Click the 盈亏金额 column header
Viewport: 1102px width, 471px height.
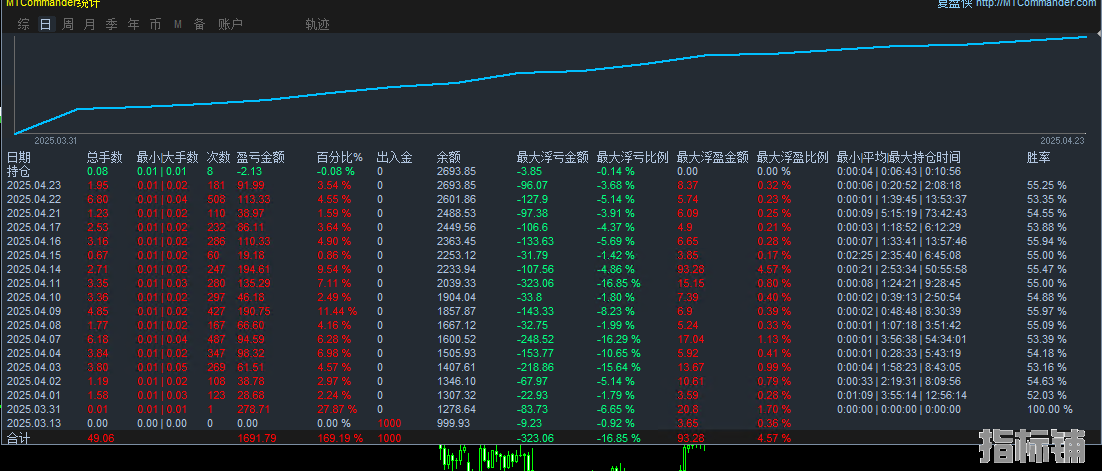(x=261, y=157)
